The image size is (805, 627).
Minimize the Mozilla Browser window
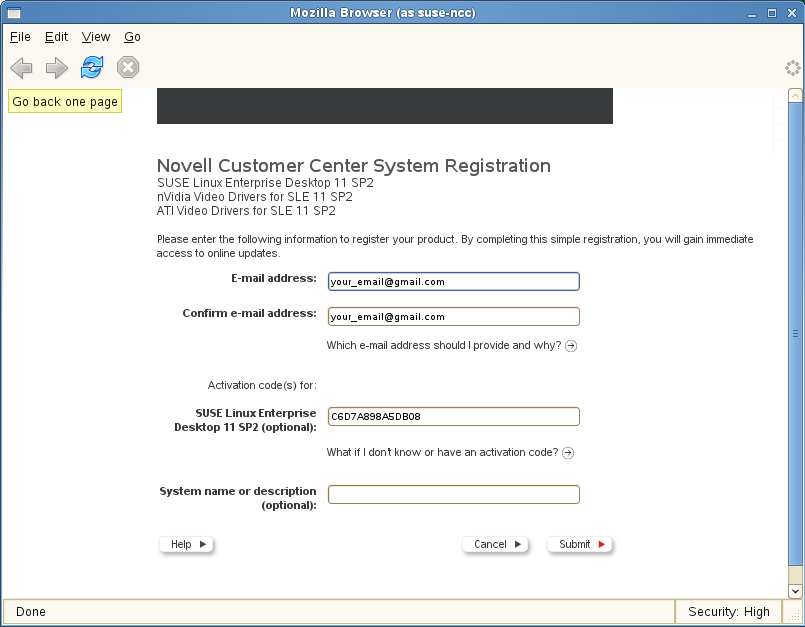click(752, 13)
